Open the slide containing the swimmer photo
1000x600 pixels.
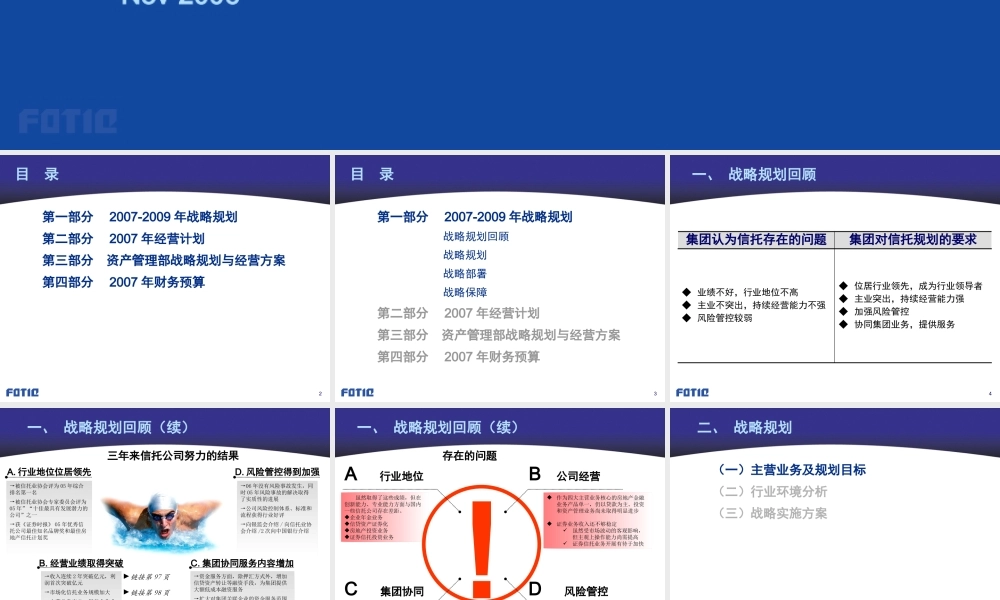[x=165, y=504]
